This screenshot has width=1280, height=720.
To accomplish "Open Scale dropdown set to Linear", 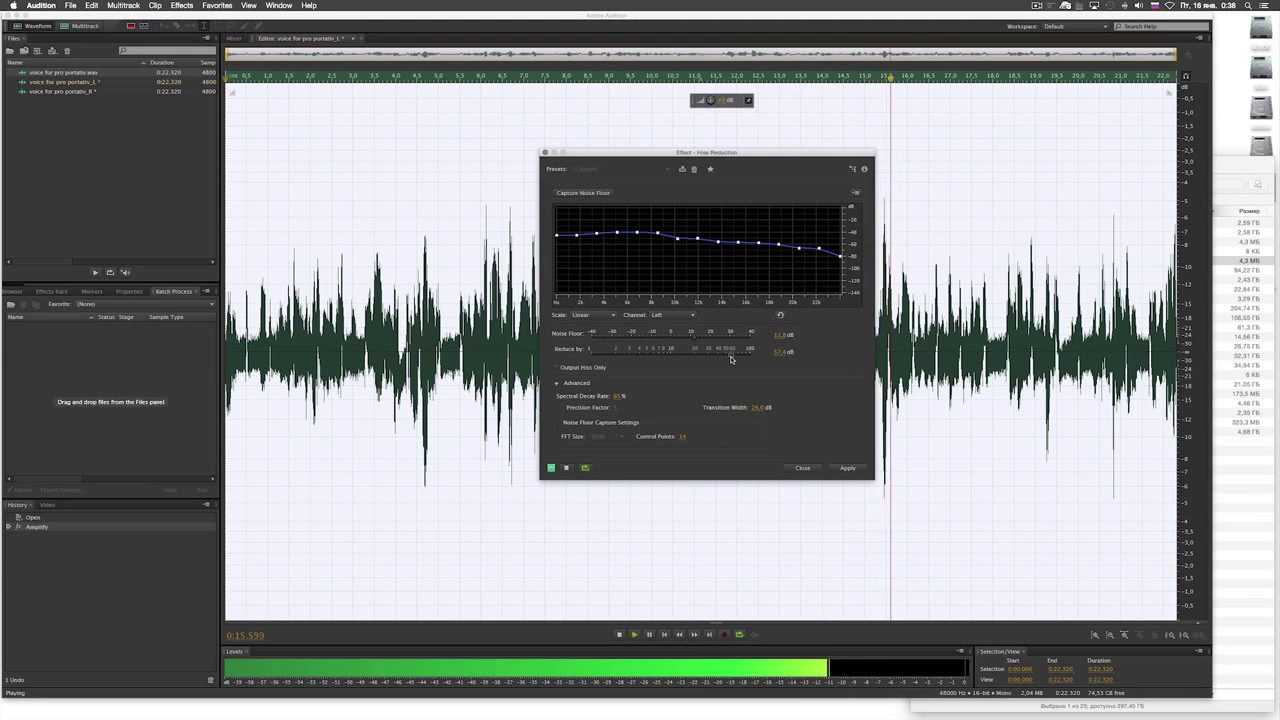I will [593, 315].
